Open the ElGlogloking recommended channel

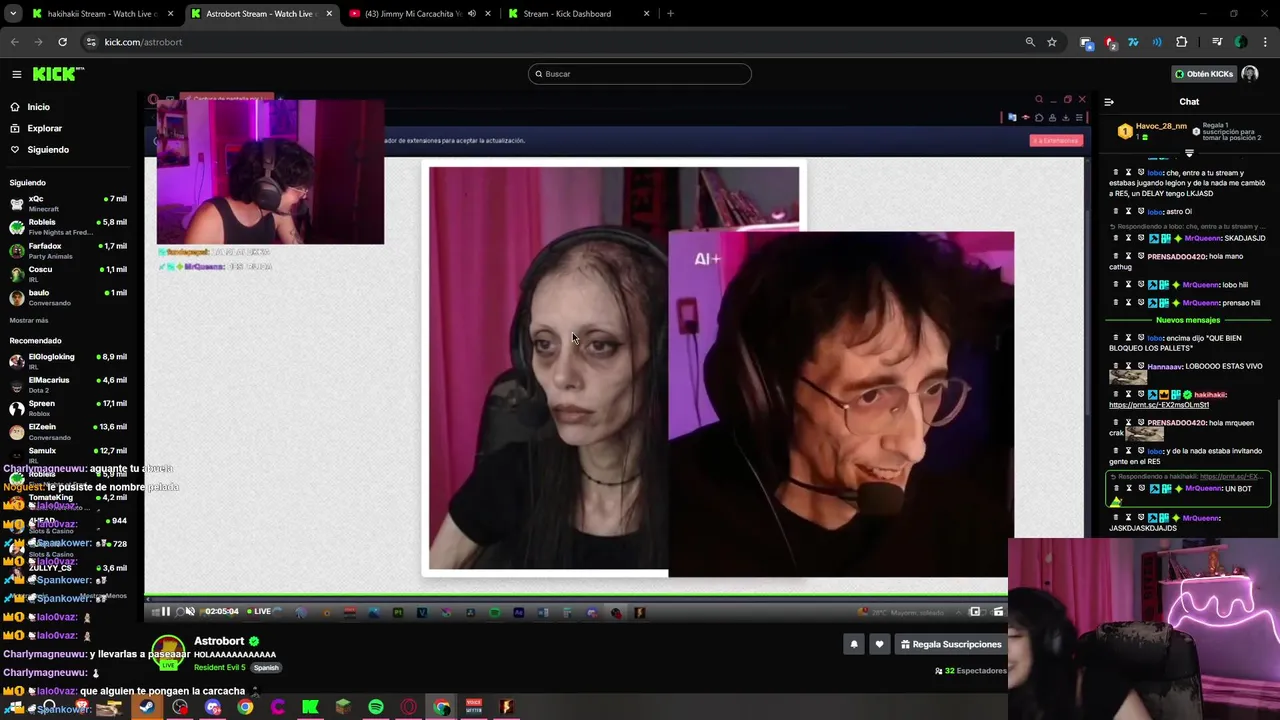point(68,361)
